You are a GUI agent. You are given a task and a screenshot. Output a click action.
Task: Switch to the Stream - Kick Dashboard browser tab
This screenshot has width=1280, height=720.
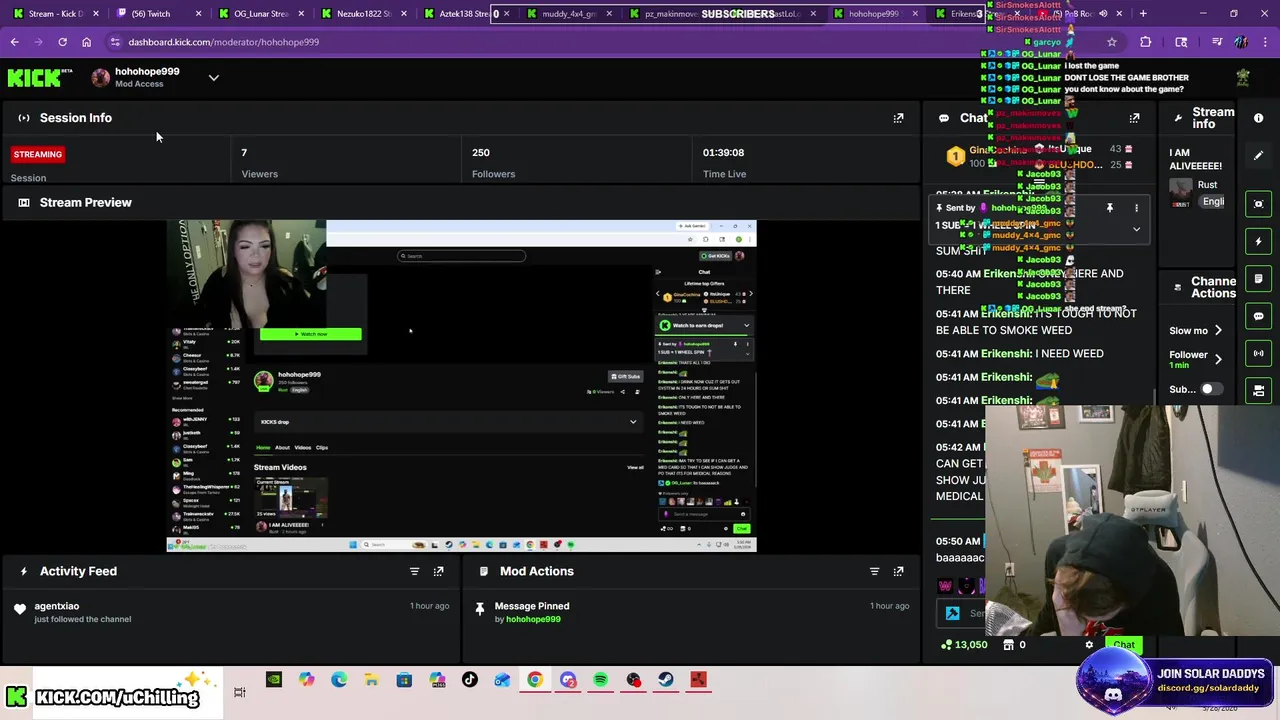55,14
